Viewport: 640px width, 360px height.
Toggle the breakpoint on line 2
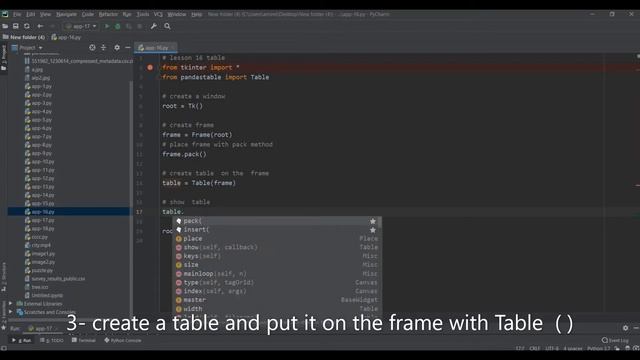(x=150, y=67)
